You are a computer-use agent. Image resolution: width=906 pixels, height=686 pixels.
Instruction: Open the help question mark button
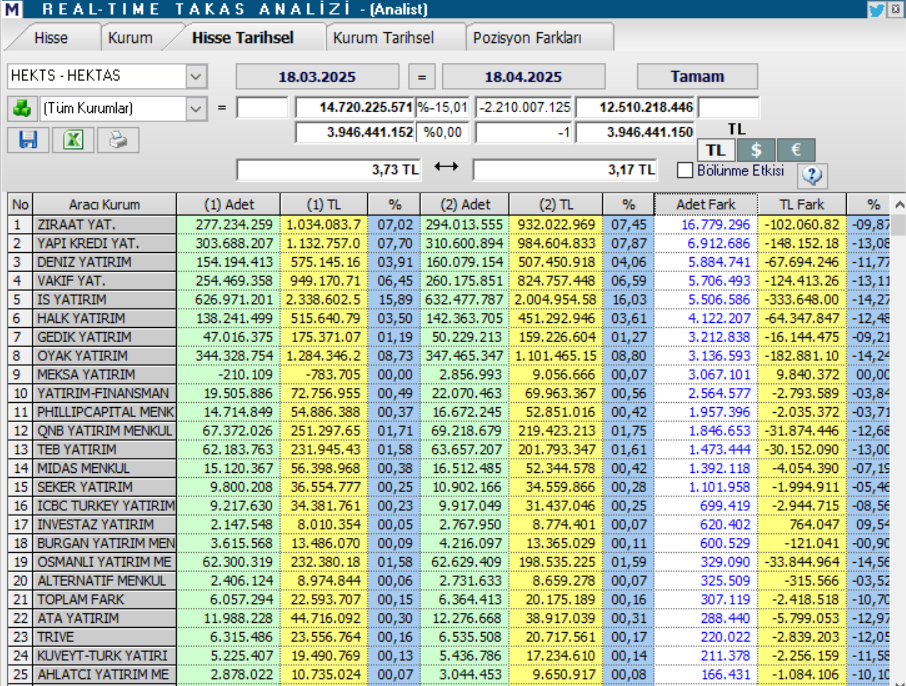pos(812,175)
